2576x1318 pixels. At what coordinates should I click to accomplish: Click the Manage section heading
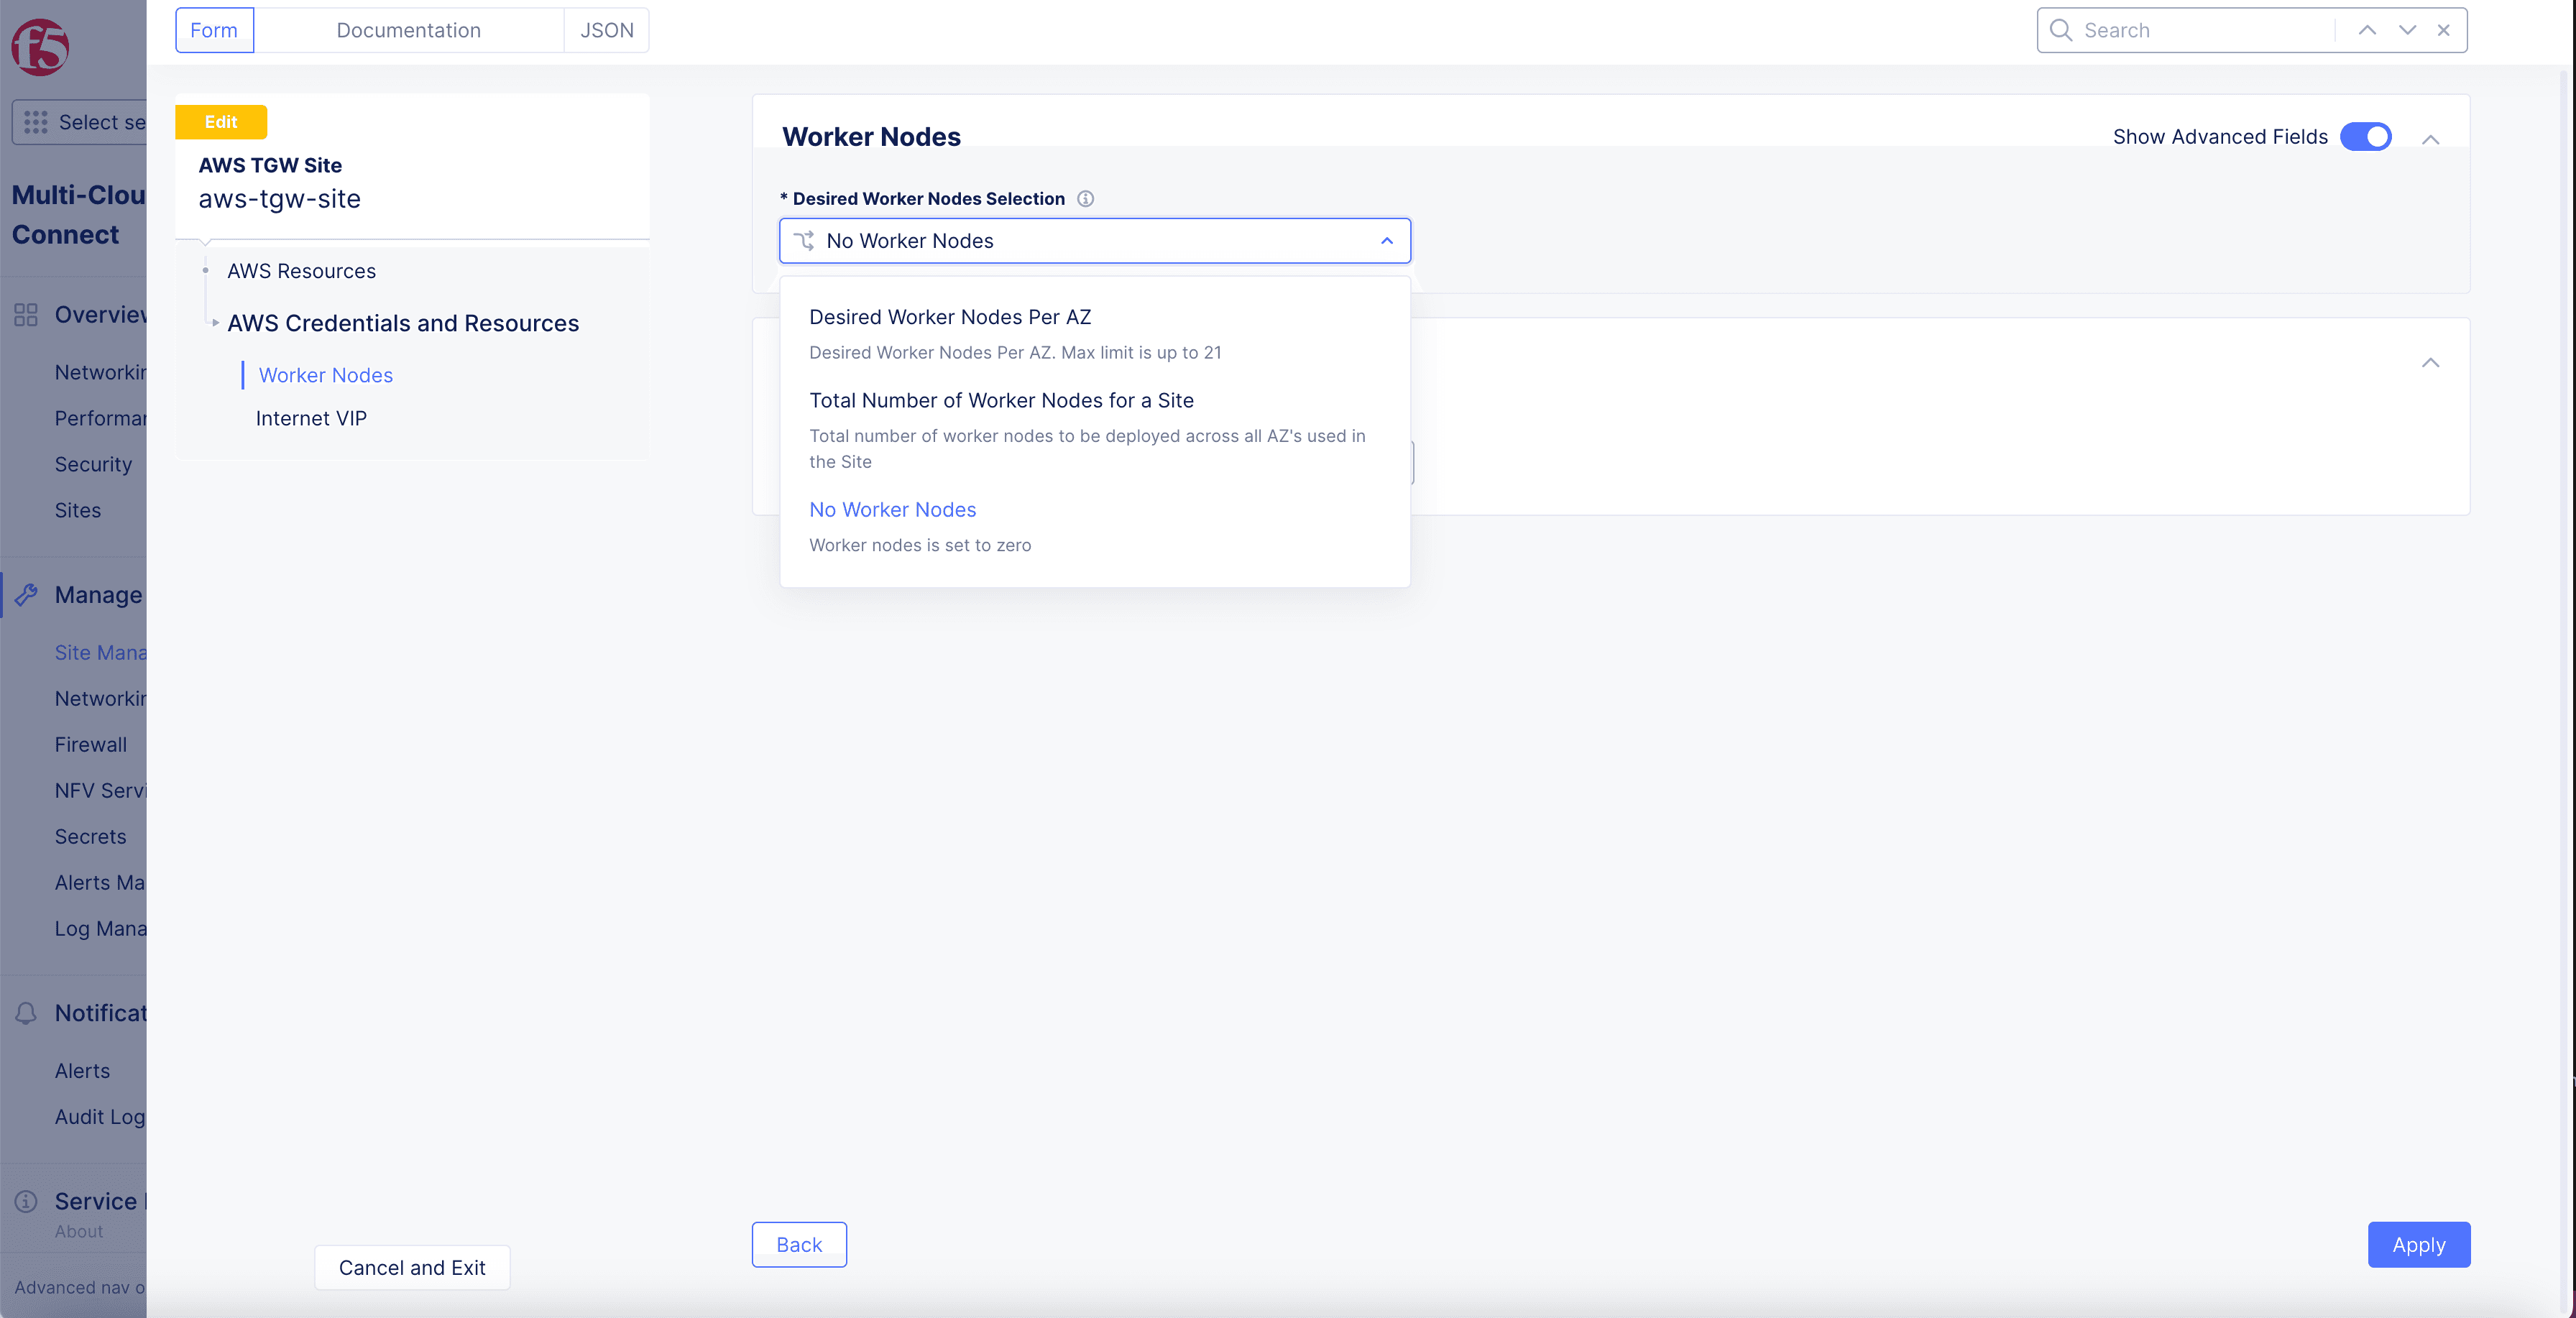[x=98, y=595]
